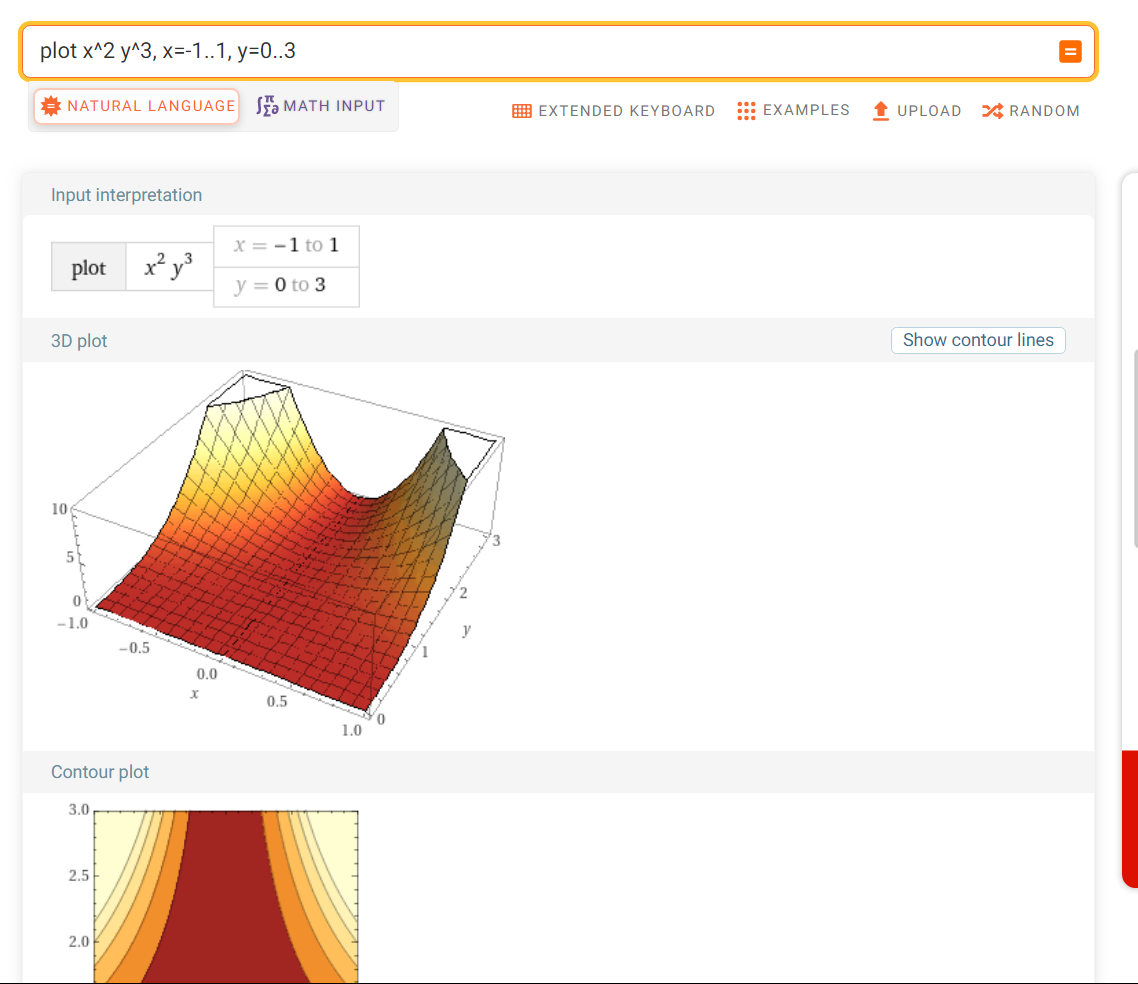Screen dimensions: 1138x984
Task: Switch to Math Input text label
Action: (x=334, y=106)
